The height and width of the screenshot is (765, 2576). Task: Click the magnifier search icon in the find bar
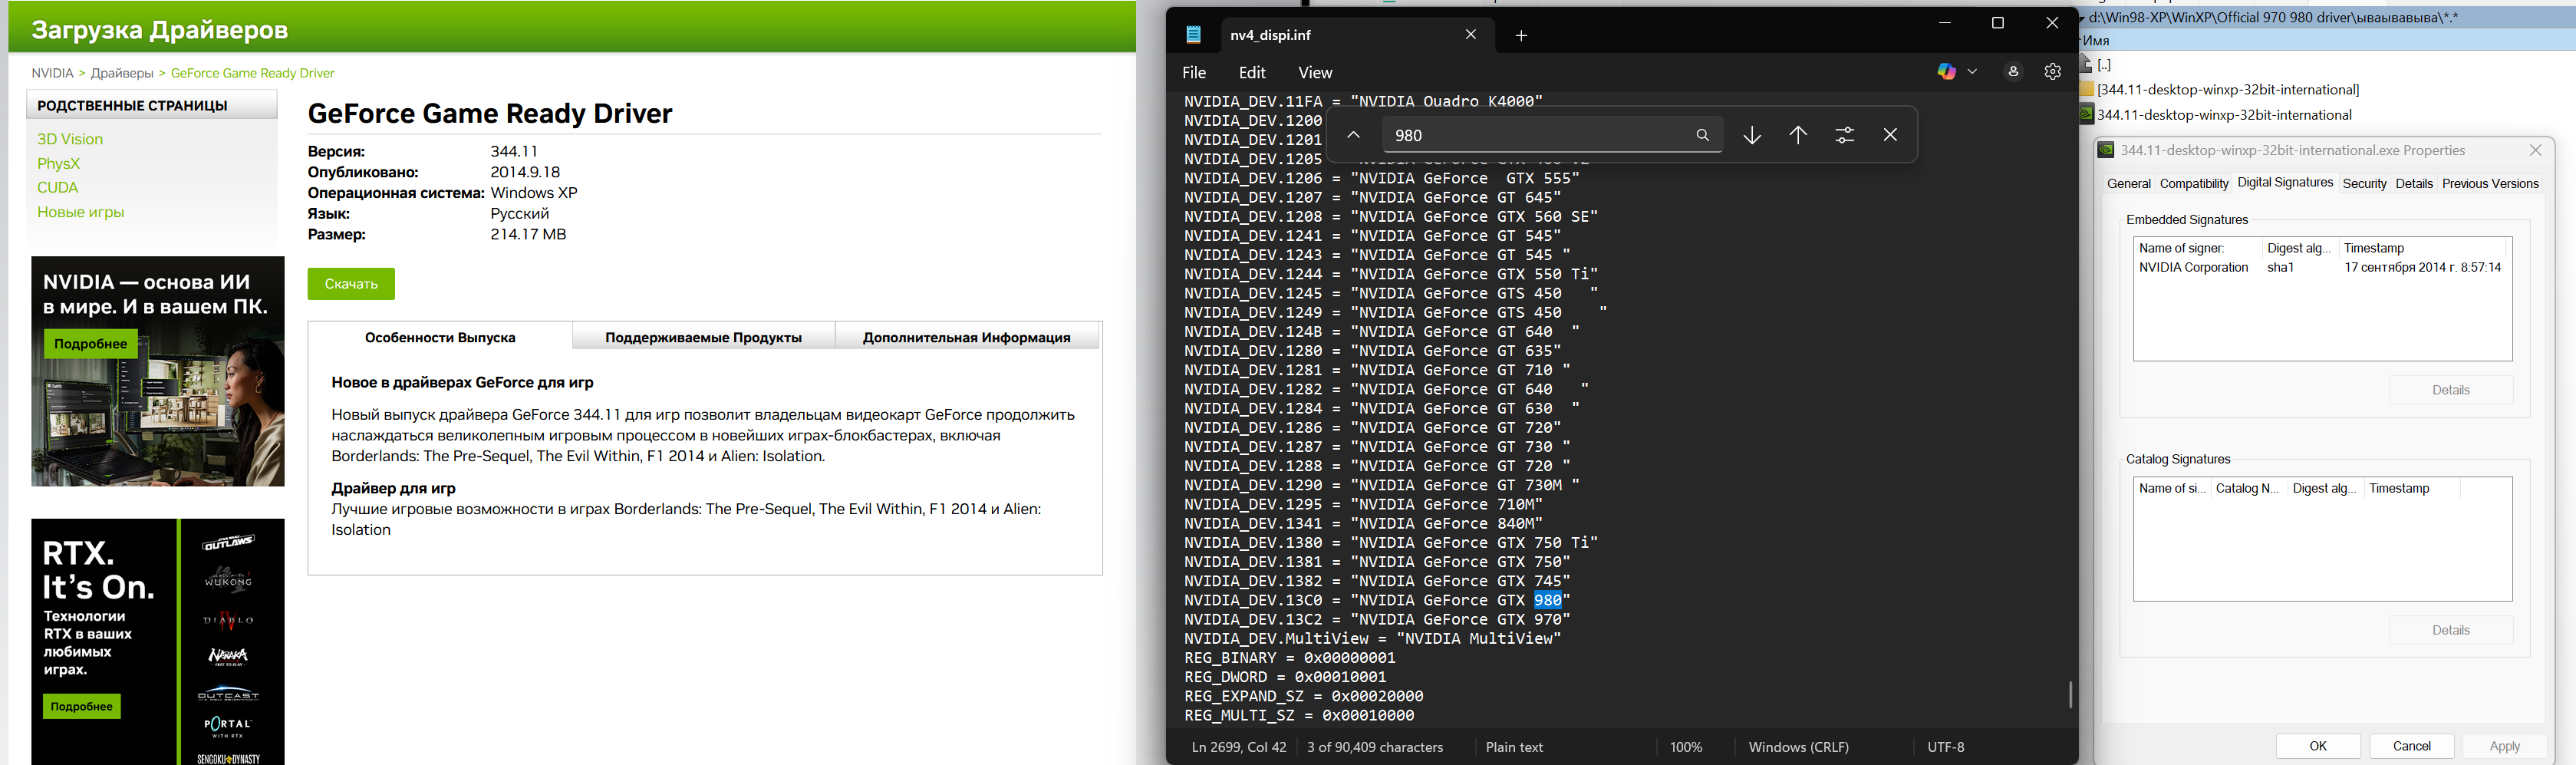(1702, 135)
